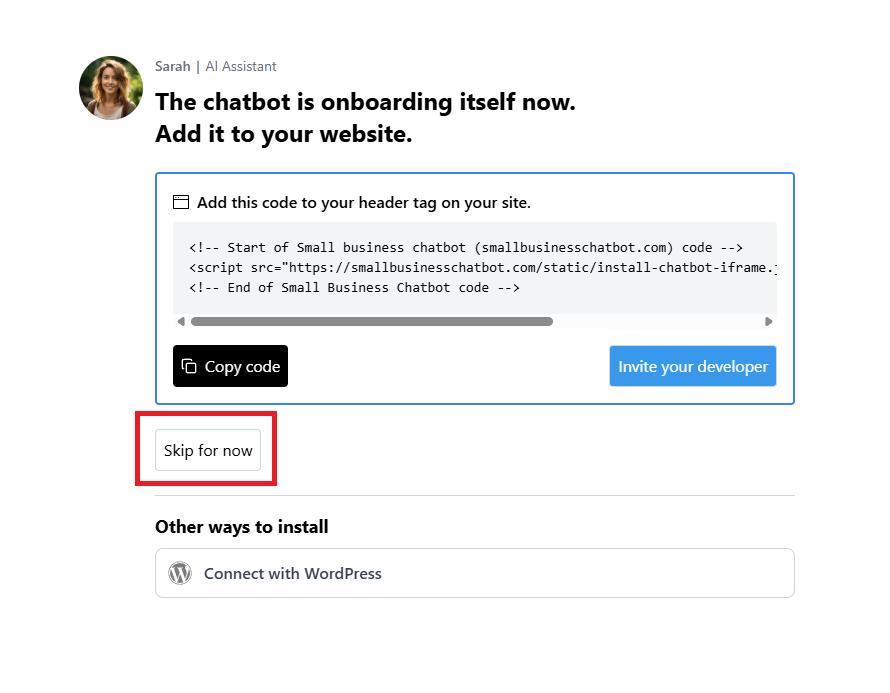Click the Start of Small business chatbot comment
Image resolution: width=890 pixels, height=693 pixels.
tap(466, 247)
